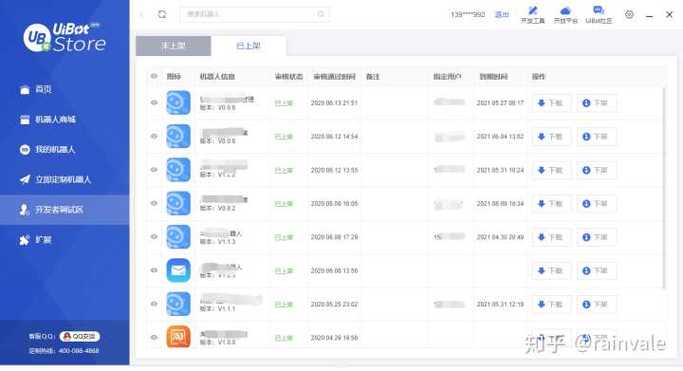This screenshot has height=371, width=683.
Task: Click robot icon in 2020.05.25 23:02 row
Action: 179,304
